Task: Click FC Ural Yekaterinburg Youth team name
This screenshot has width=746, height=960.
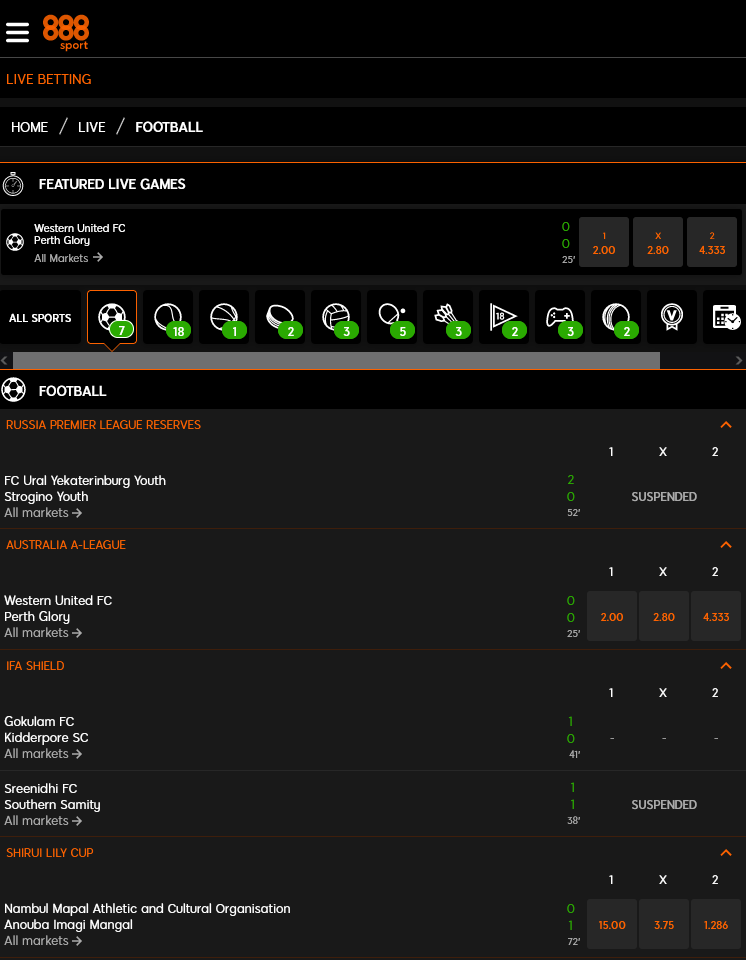Action: pyautogui.click(x=85, y=481)
